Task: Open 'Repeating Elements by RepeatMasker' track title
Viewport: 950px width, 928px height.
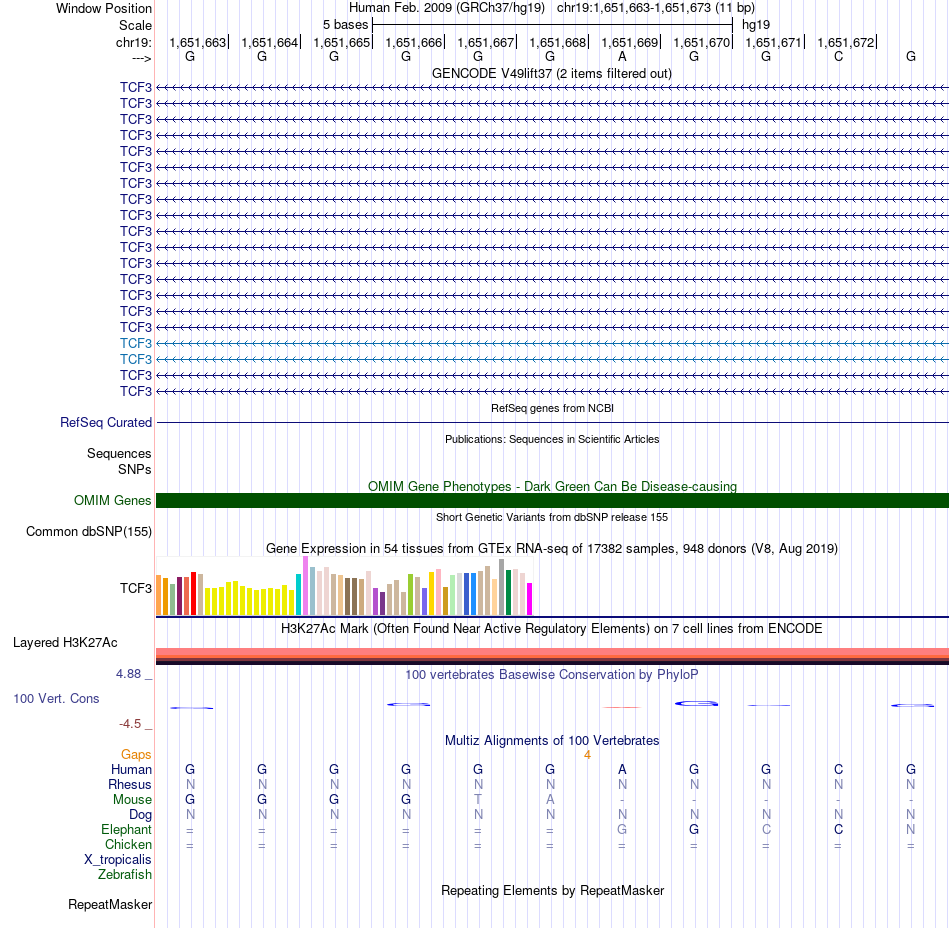Action: coord(552,890)
